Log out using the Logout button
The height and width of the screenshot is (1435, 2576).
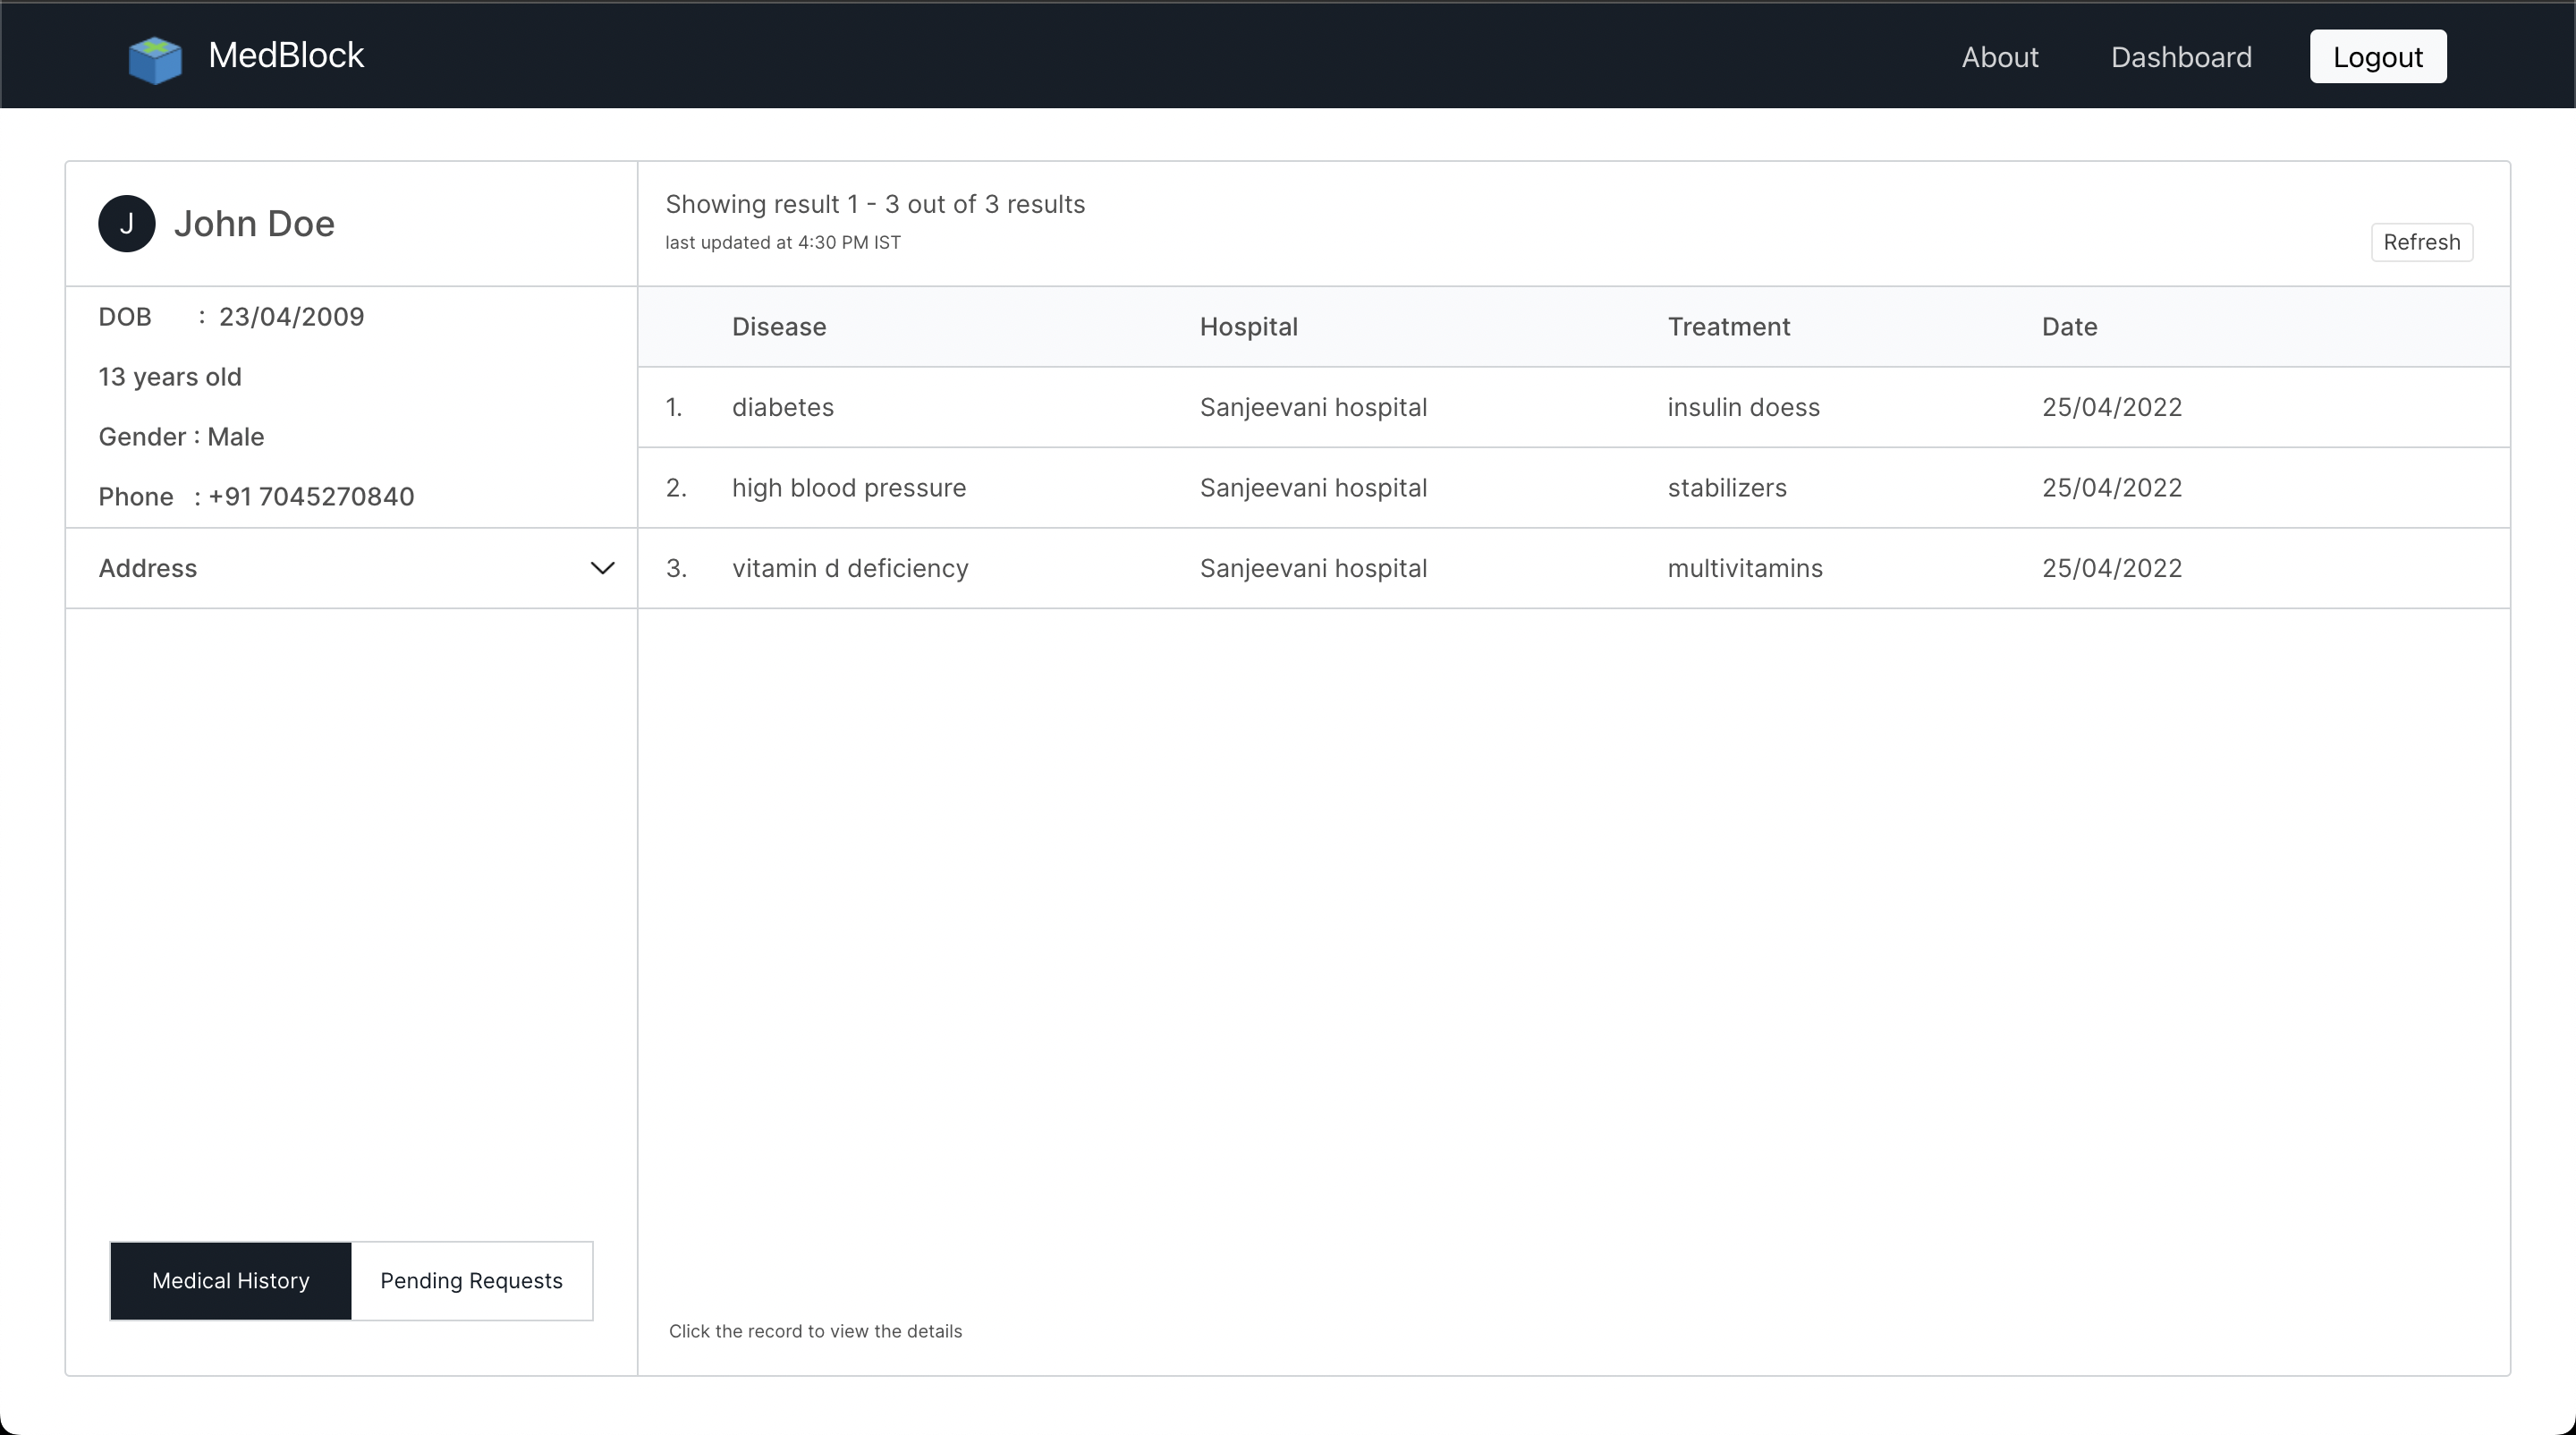[2377, 57]
